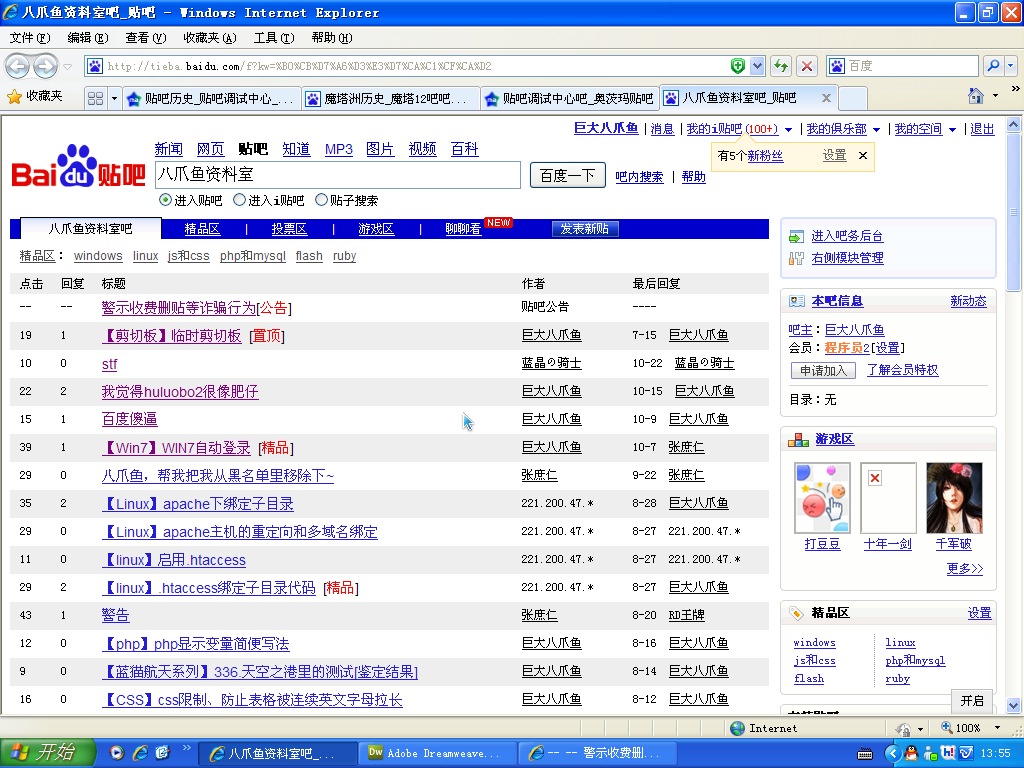
Task: Launch Internet Explorer from quick launch bar
Action: pyautogui.click(x=140, y=753)
